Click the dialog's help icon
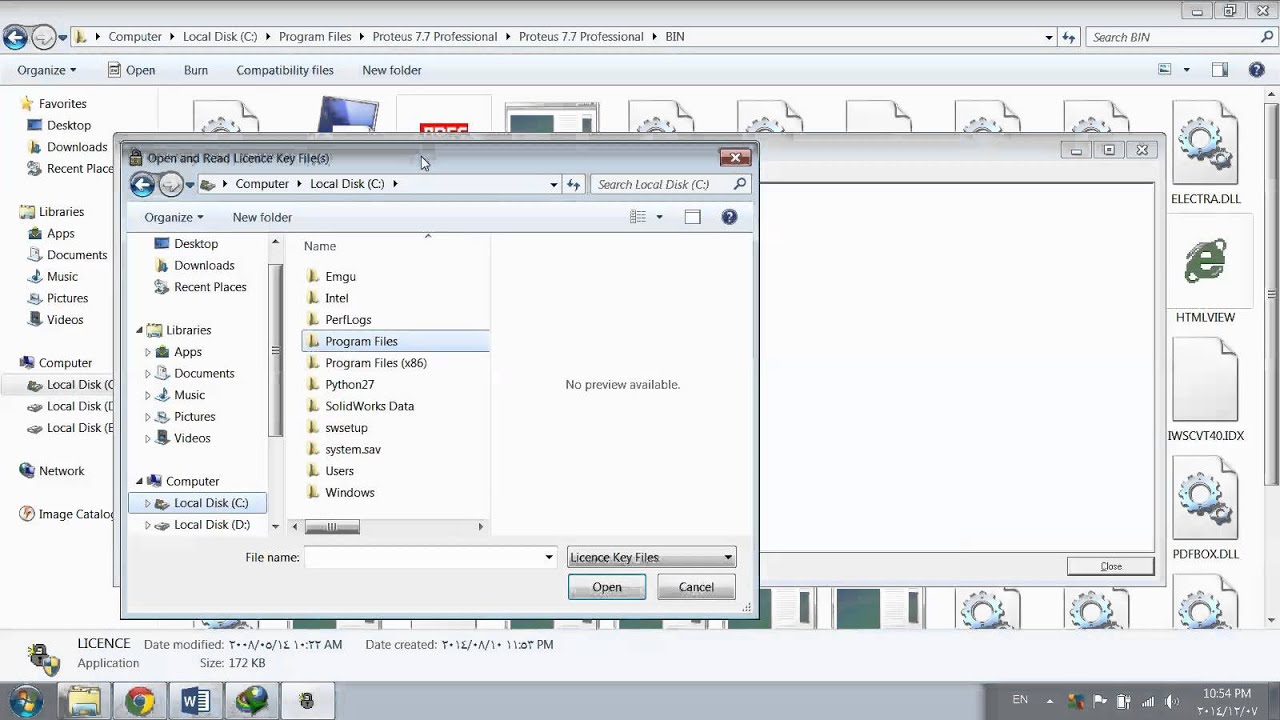This screenshot has width=1280, height=720. tap(729, 217)
